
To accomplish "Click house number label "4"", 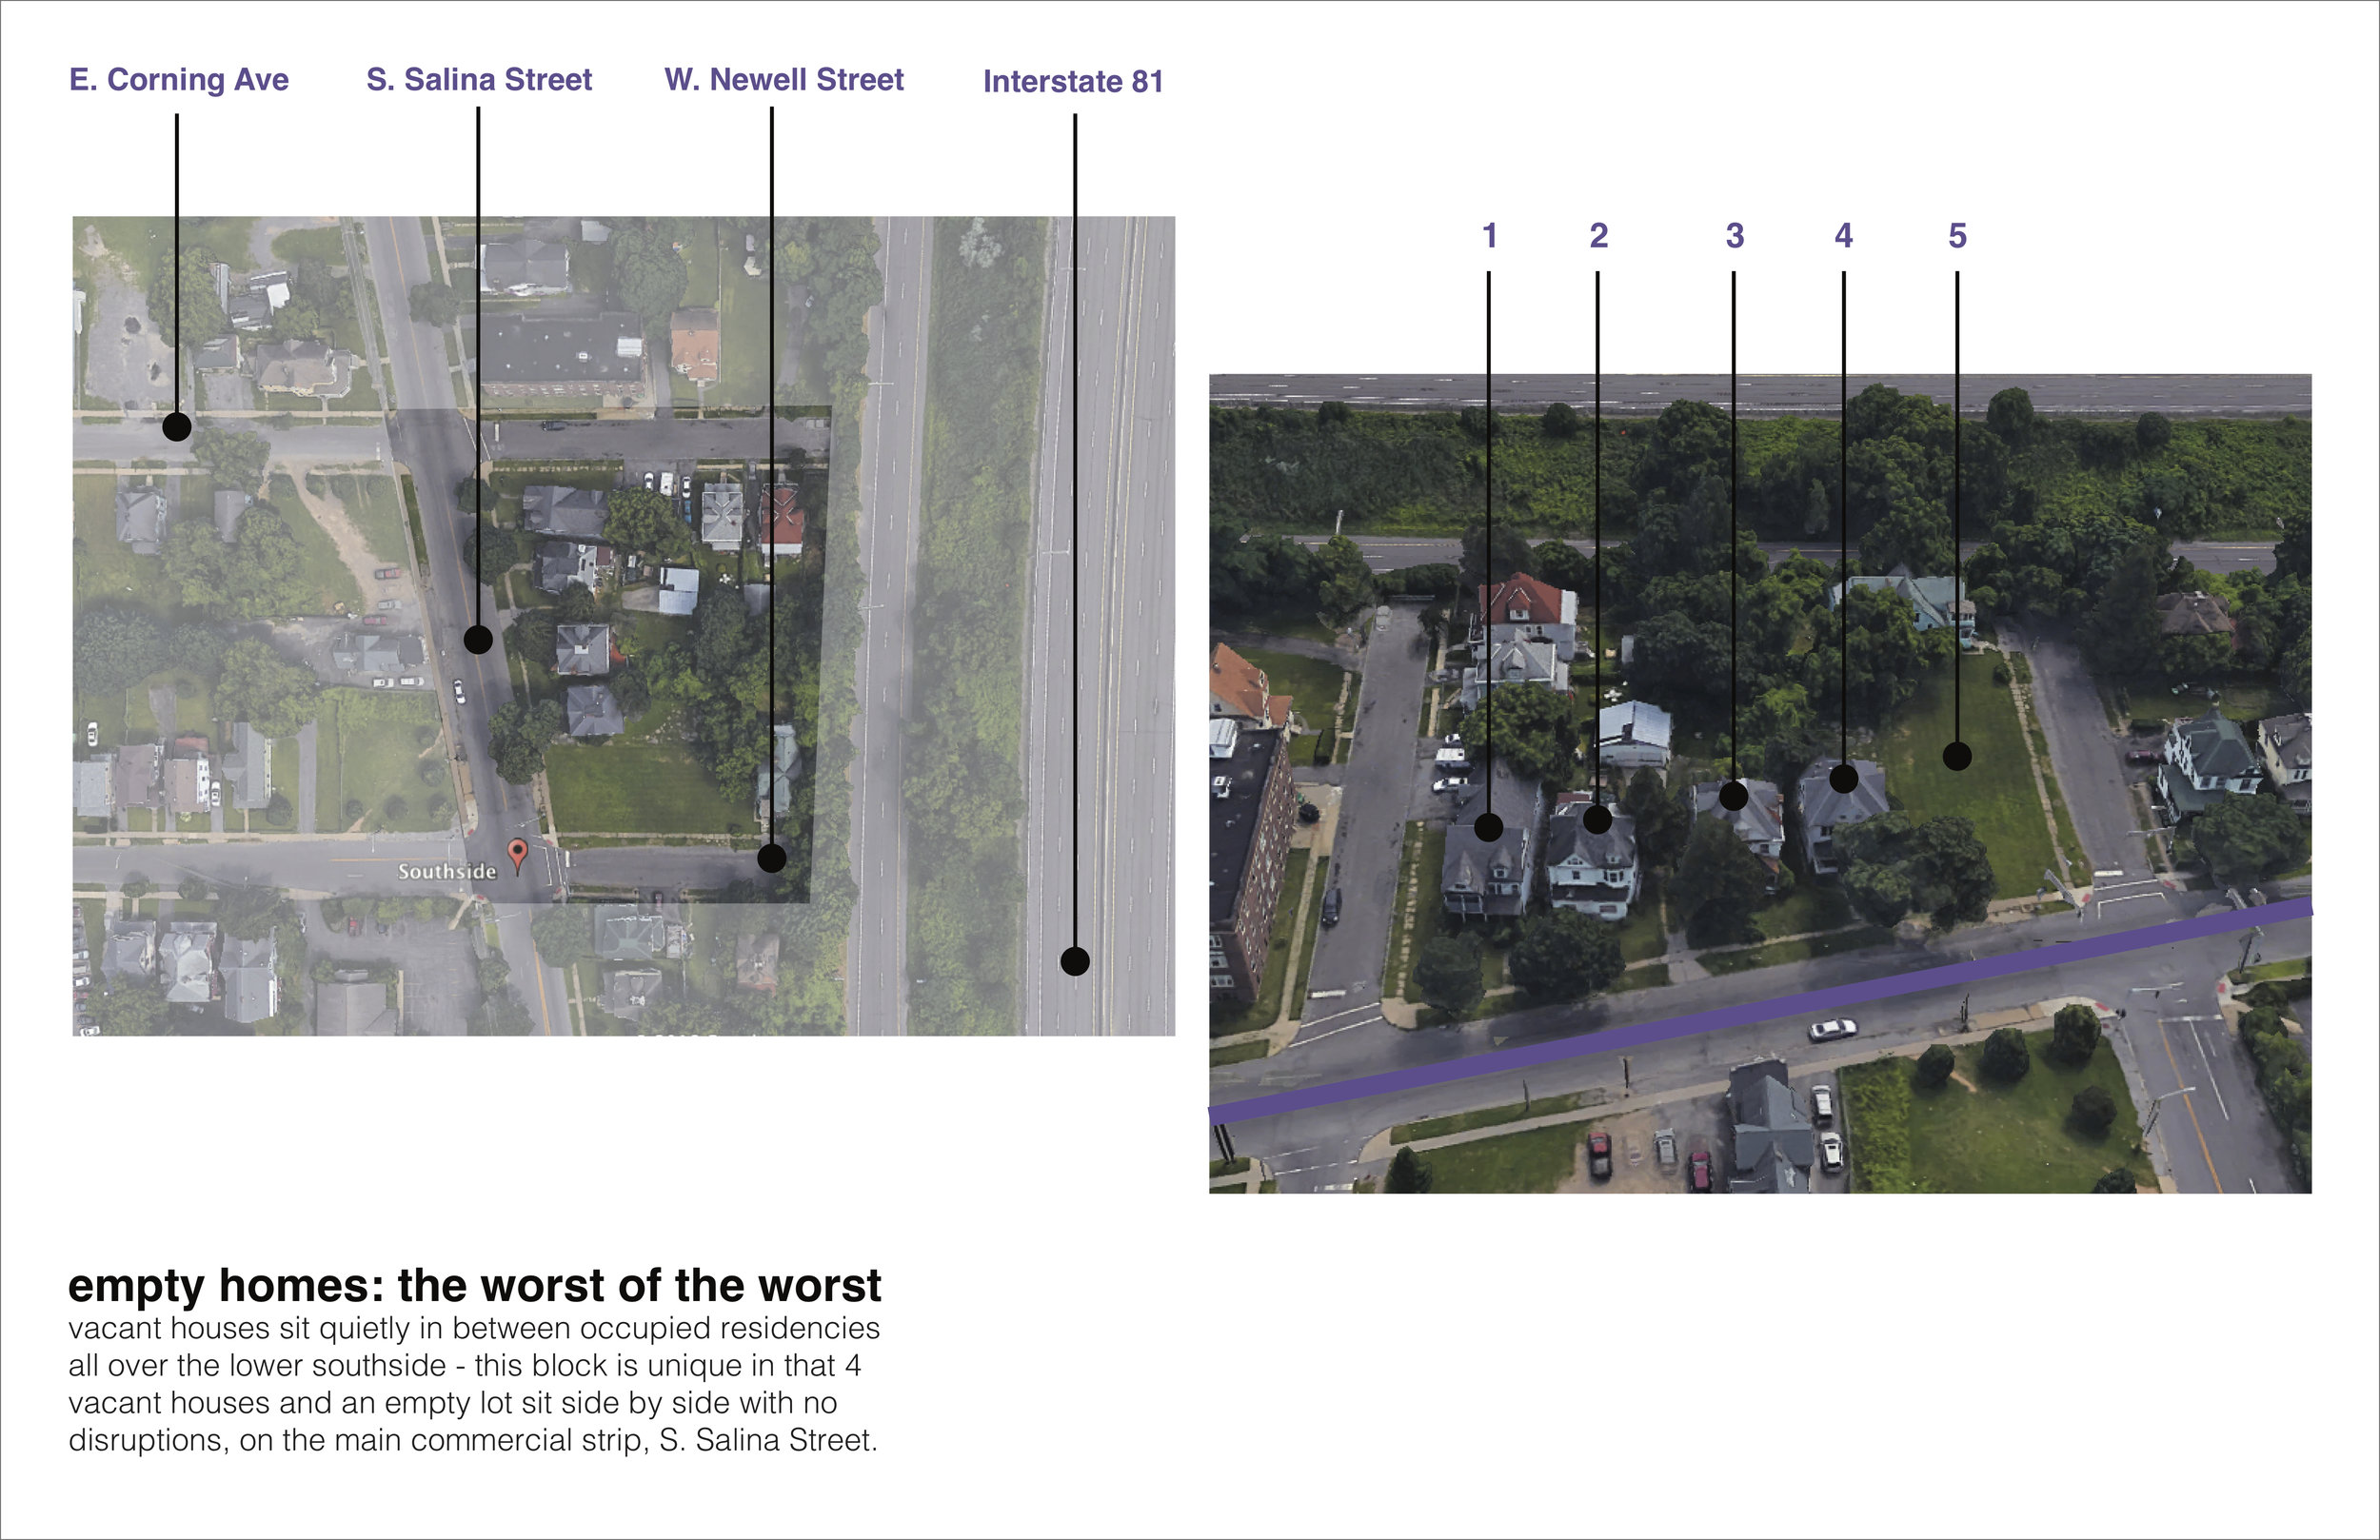I will pos(1844,236).
